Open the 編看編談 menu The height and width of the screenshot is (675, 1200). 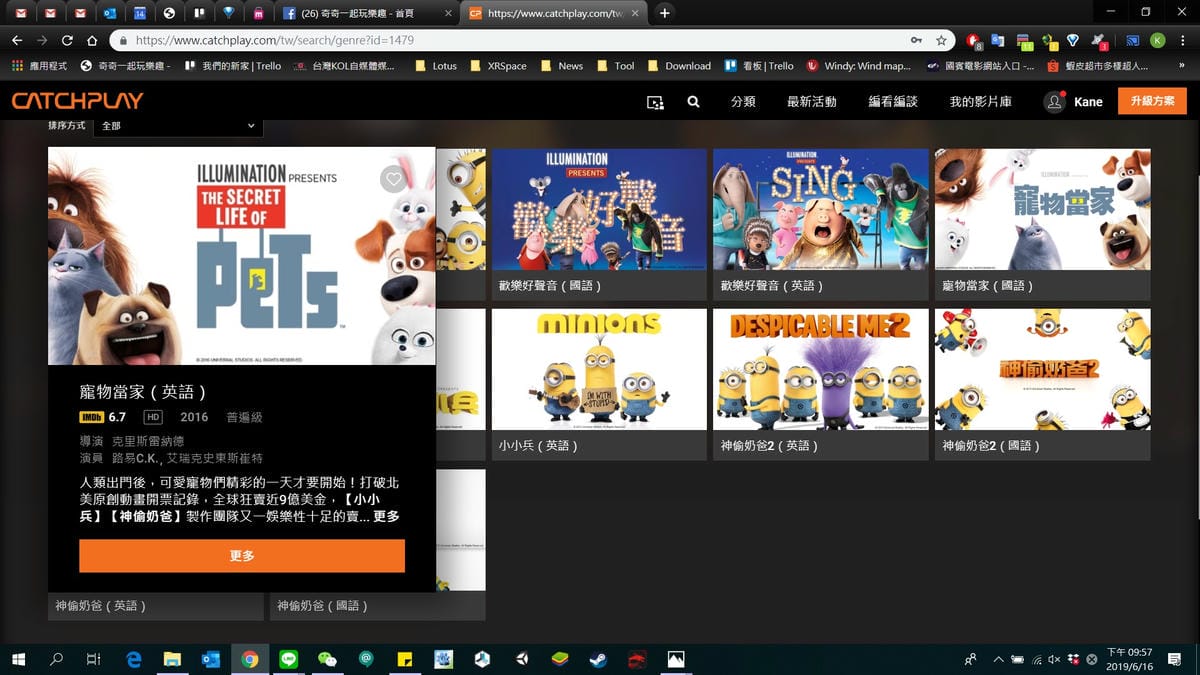pyautogui.click(x=893, y=102)
